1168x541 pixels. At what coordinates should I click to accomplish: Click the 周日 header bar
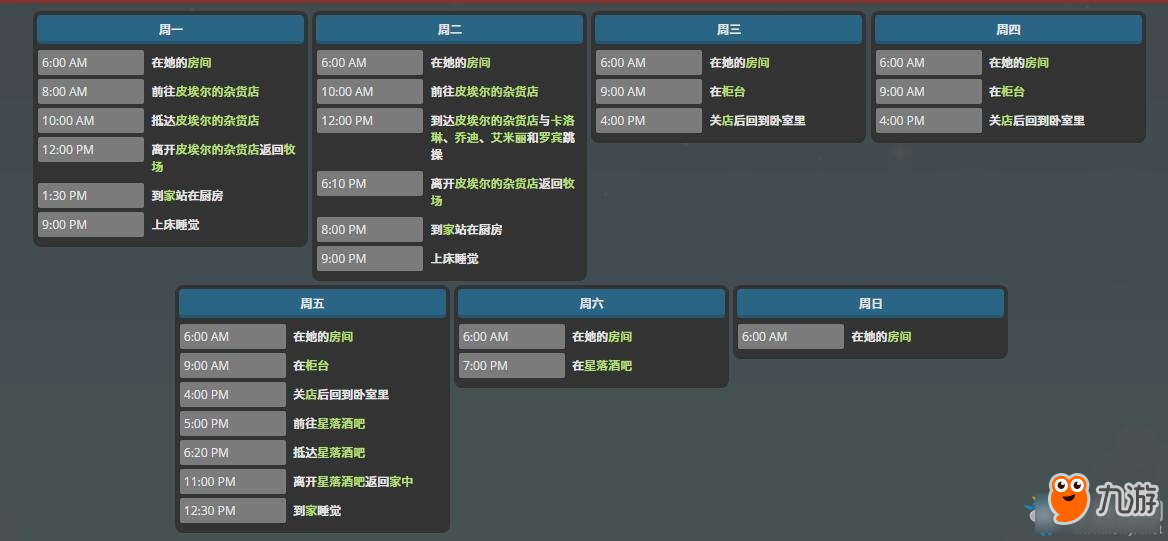coord(870,304)
